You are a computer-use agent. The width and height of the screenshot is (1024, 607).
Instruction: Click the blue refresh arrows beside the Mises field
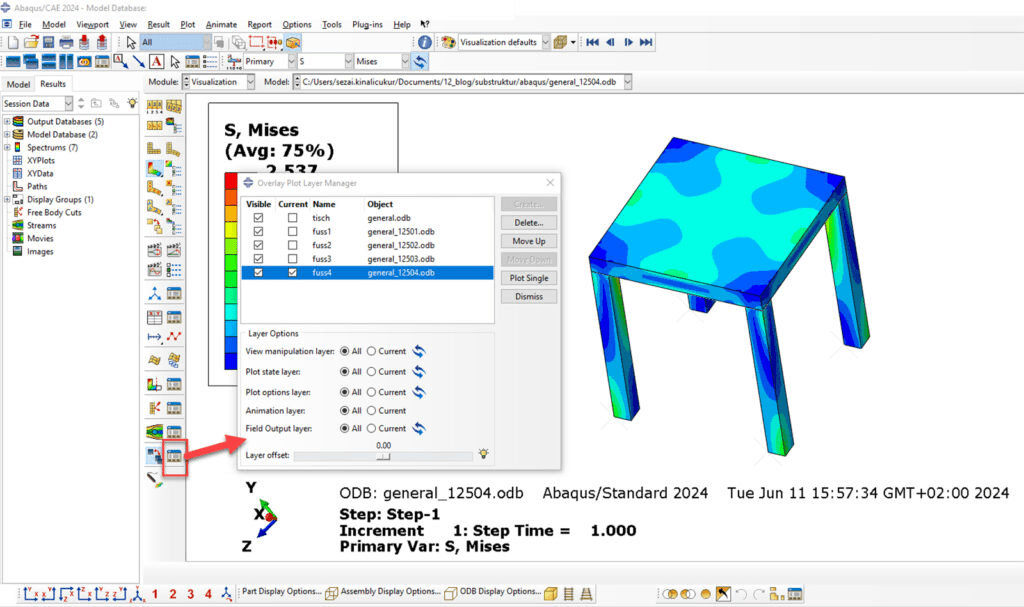click(418, 61)
